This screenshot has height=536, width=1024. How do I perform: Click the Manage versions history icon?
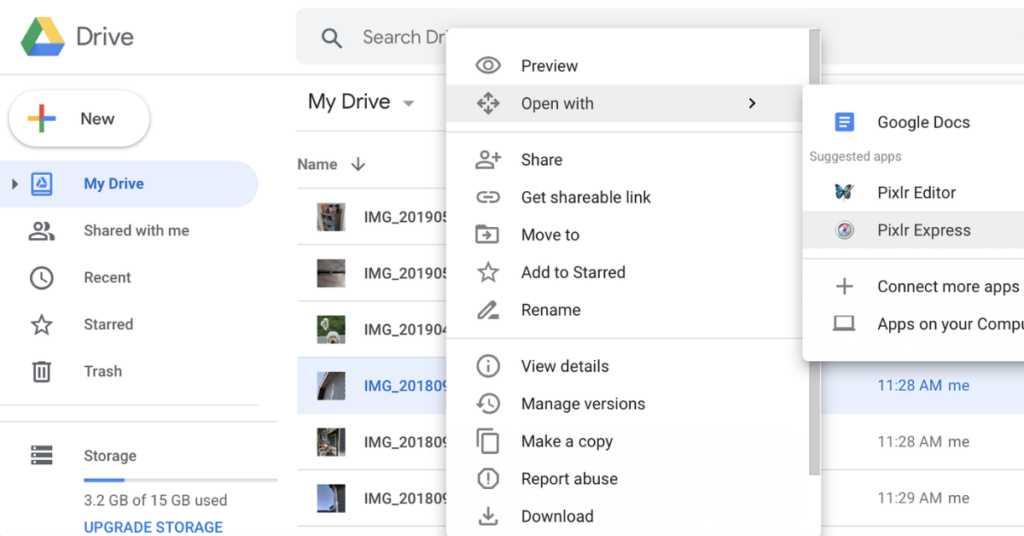click(x=488, y=403)
